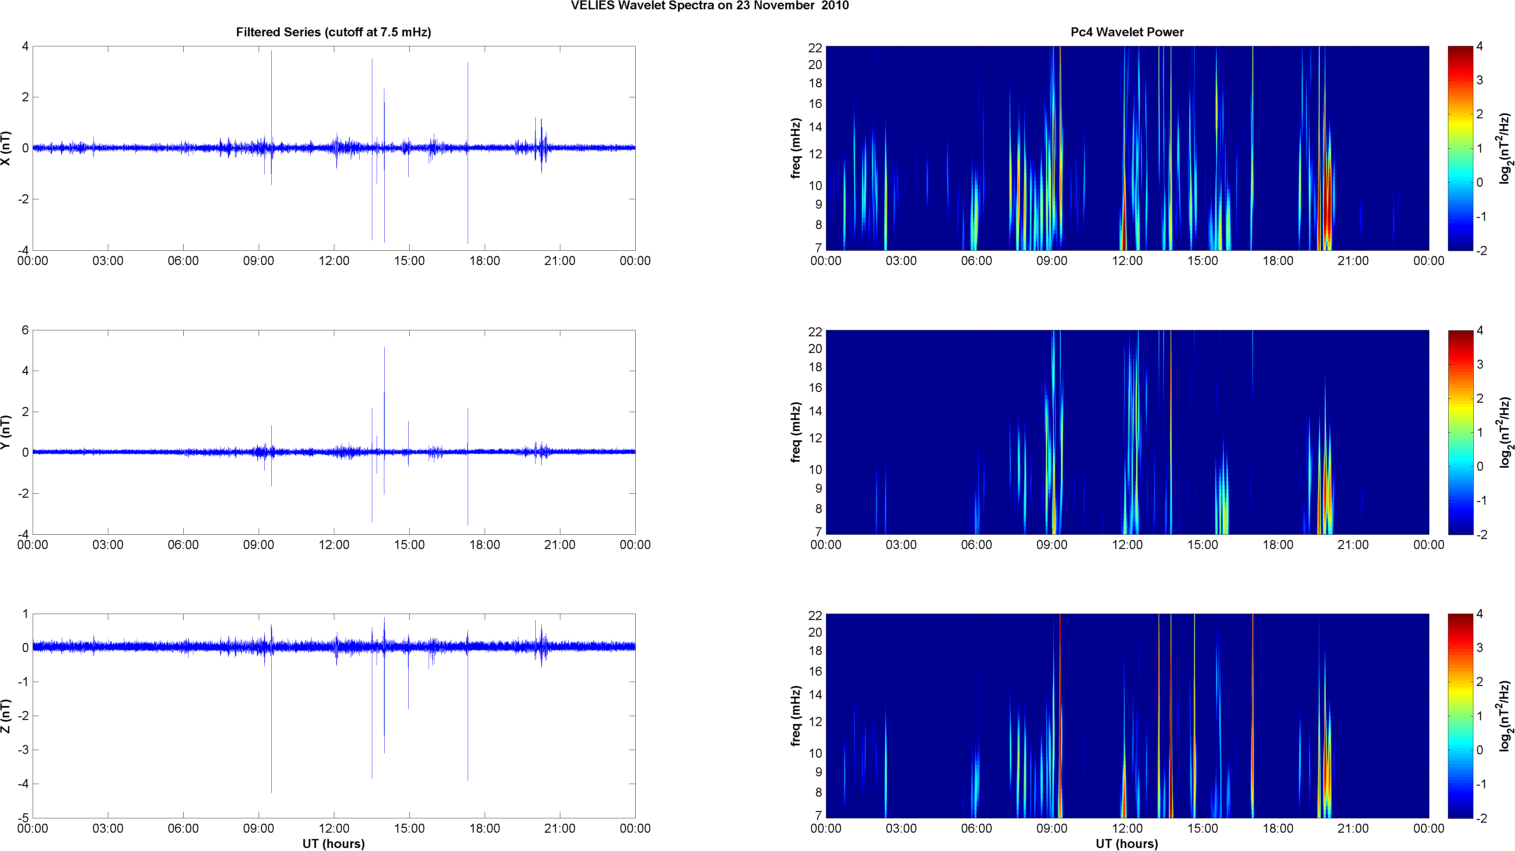This screenshot has width=1515, height=851.
Task: Click the top Pc4 wavelet spectrogram
Action: click(x=1127, y=148)
